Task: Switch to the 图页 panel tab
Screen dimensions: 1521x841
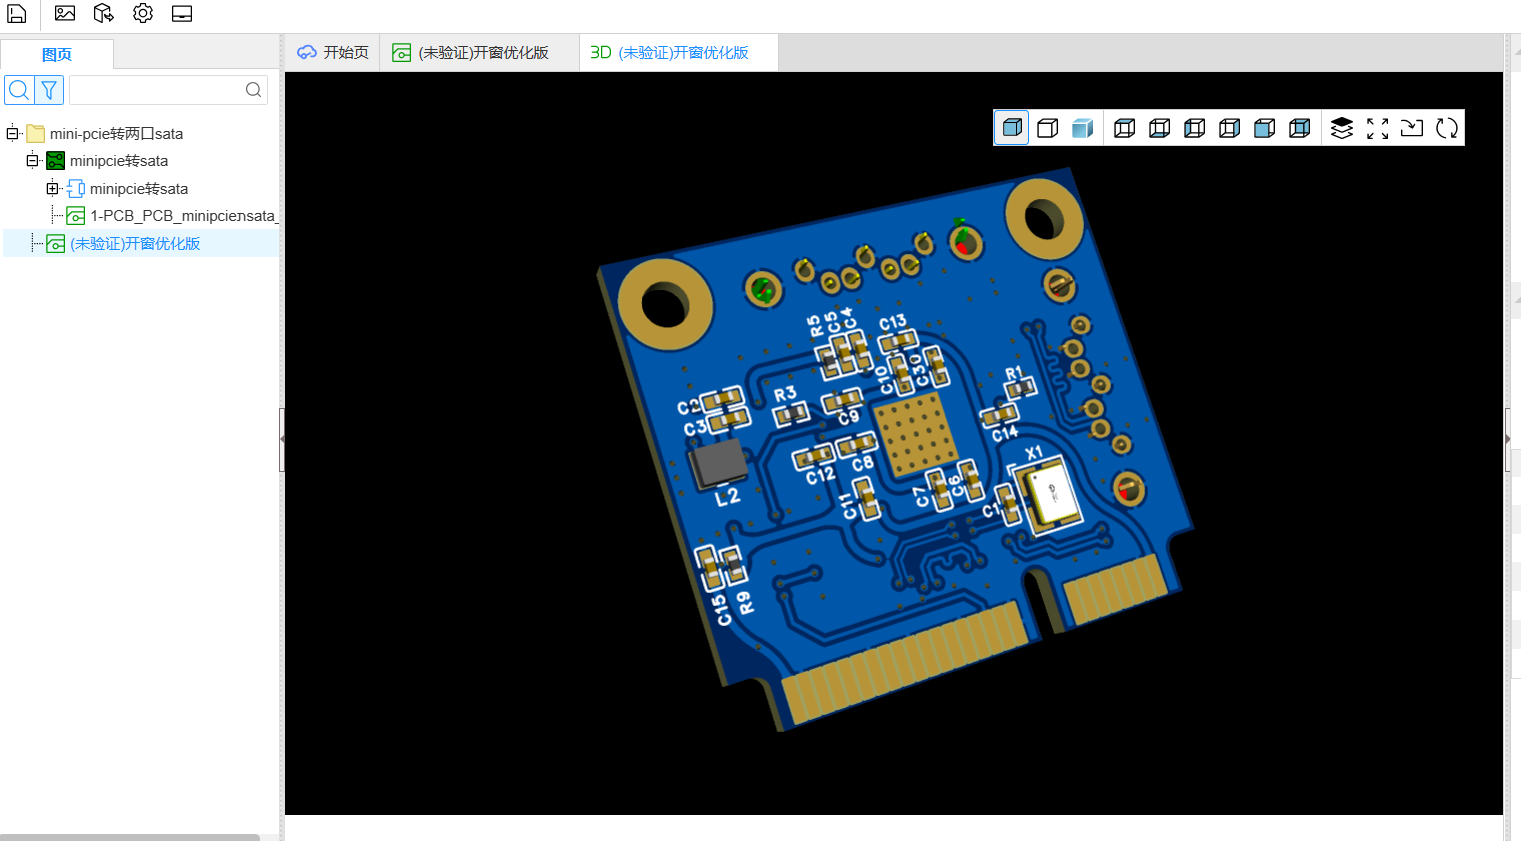Action: pos(57,54)
